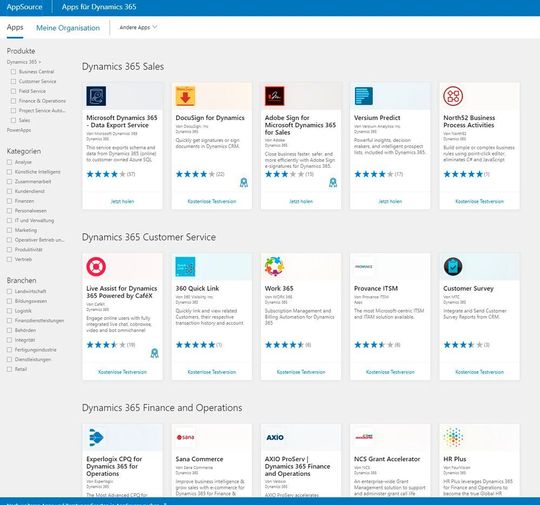
Task: Click the North52 Business Process Activities icon
Action: 453,96
